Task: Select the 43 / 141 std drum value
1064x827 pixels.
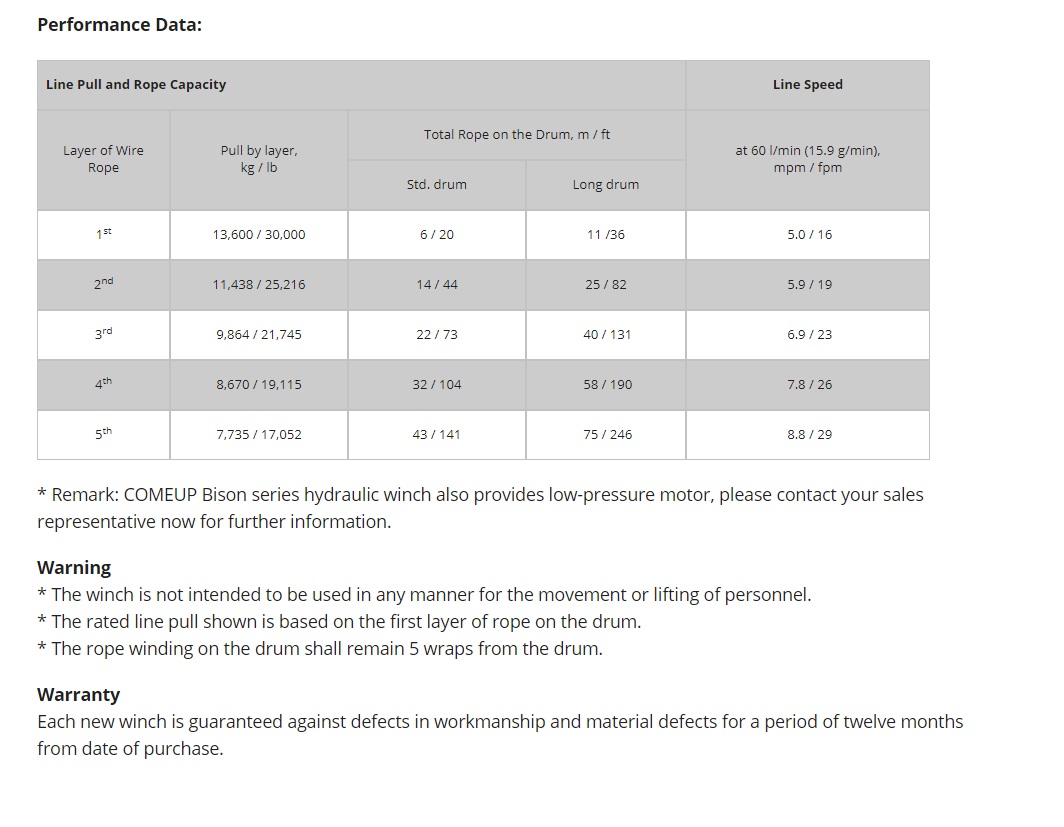Action: (x=437, y=435)
